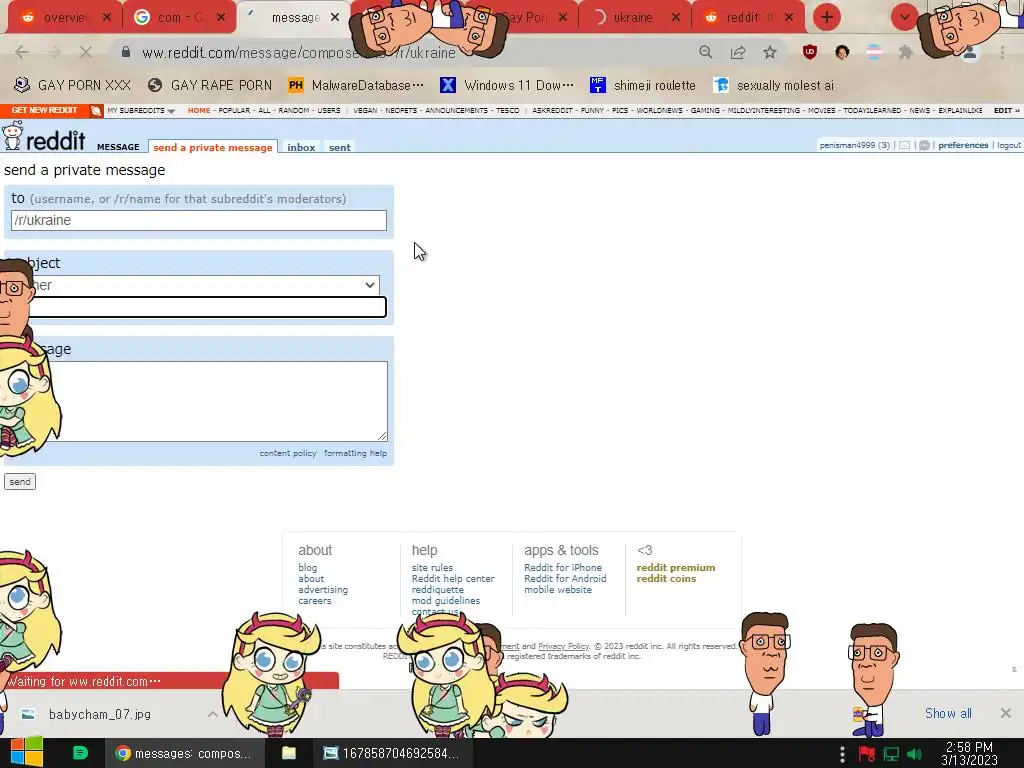The width and height of the screenshot is (1024, 768).
Task: Click the logout link
Action: pyautogui.click(x=1008, y=145)
